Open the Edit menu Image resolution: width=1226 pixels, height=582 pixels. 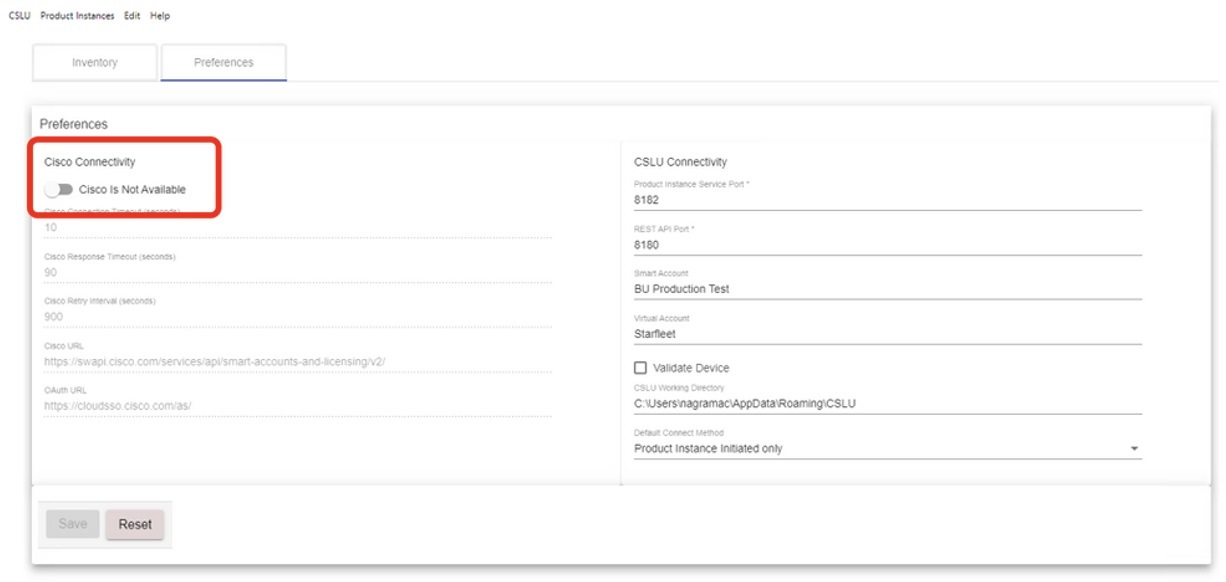[x=132, y=16]
